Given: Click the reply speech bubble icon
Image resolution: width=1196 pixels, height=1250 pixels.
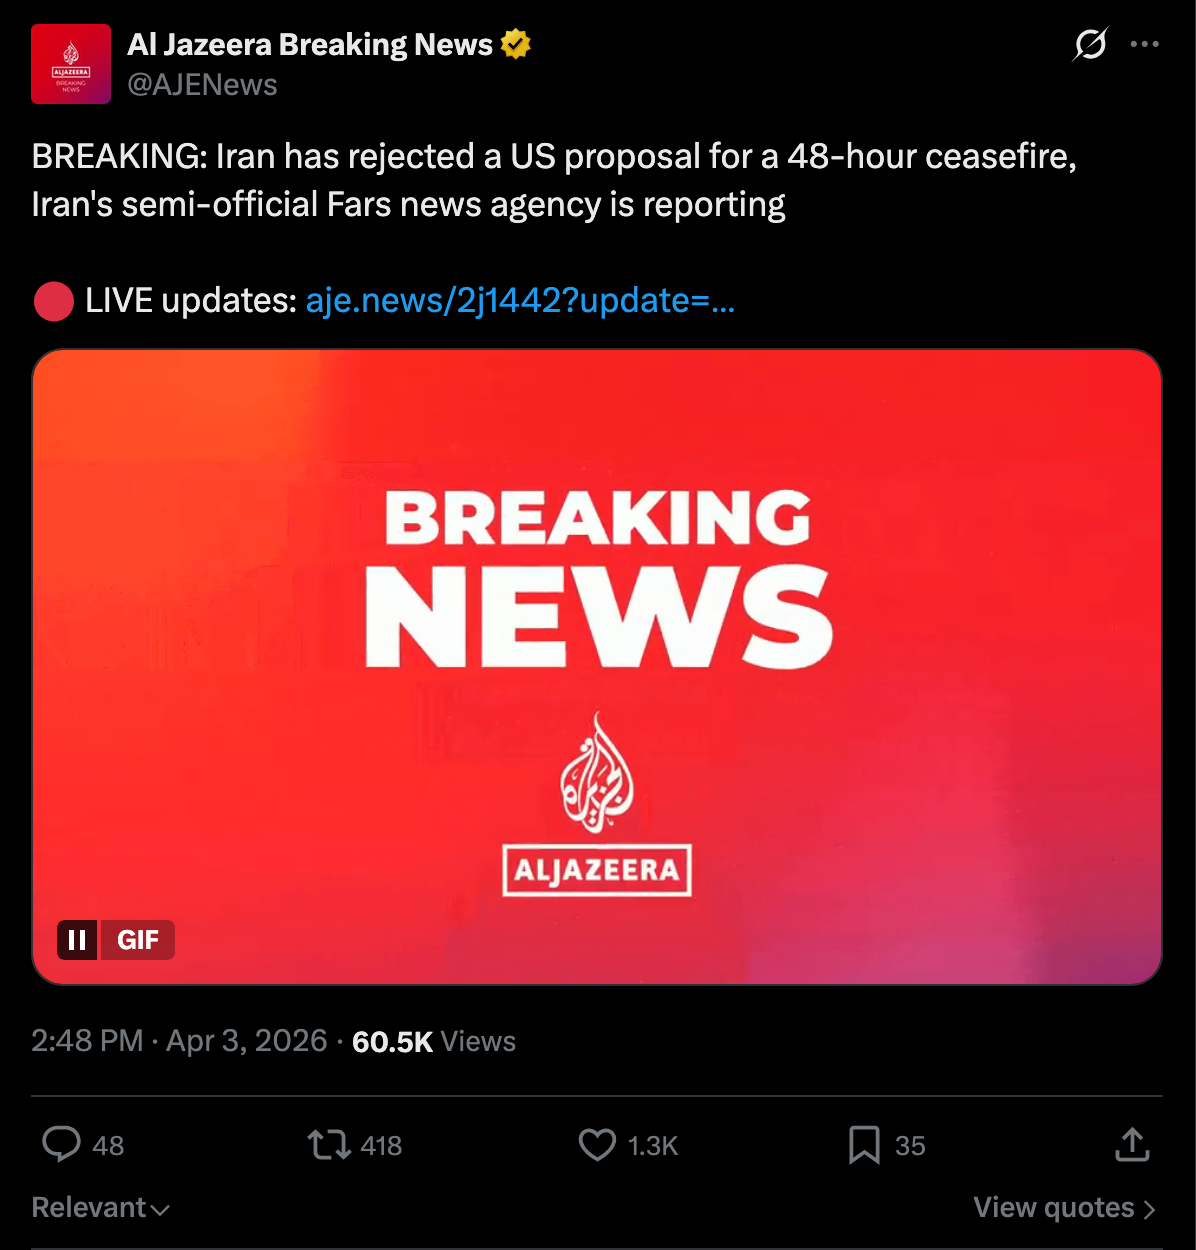Looking at the screenshot, I should click(61, 1144).
